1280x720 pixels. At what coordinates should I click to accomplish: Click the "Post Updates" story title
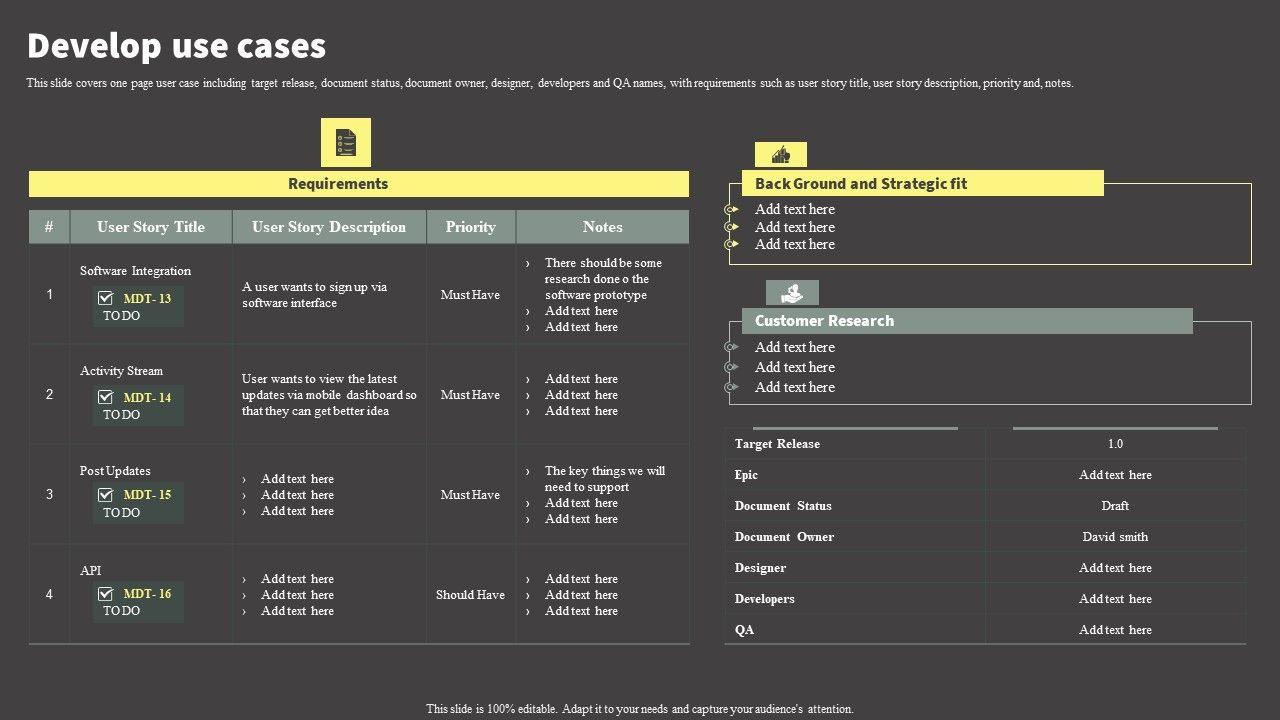[x=115, y=471]
